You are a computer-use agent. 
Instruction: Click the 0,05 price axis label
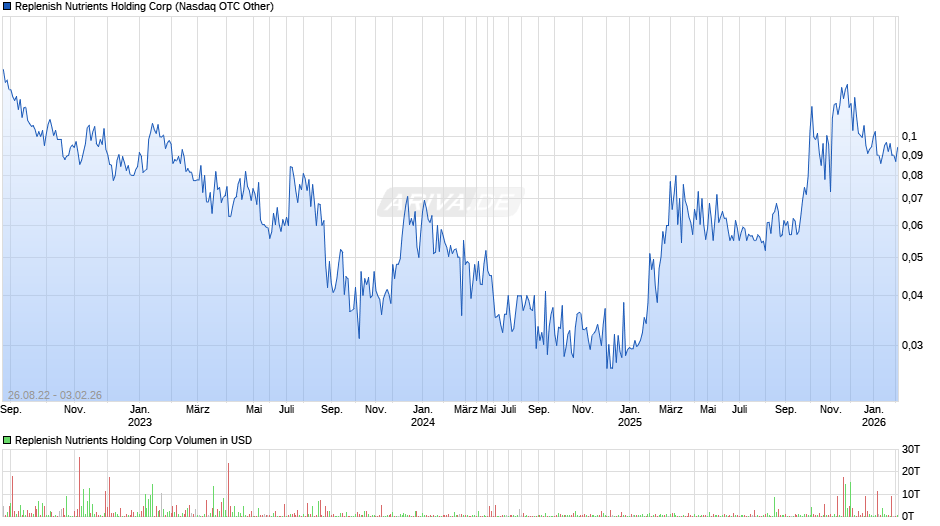tap(912, 257)
